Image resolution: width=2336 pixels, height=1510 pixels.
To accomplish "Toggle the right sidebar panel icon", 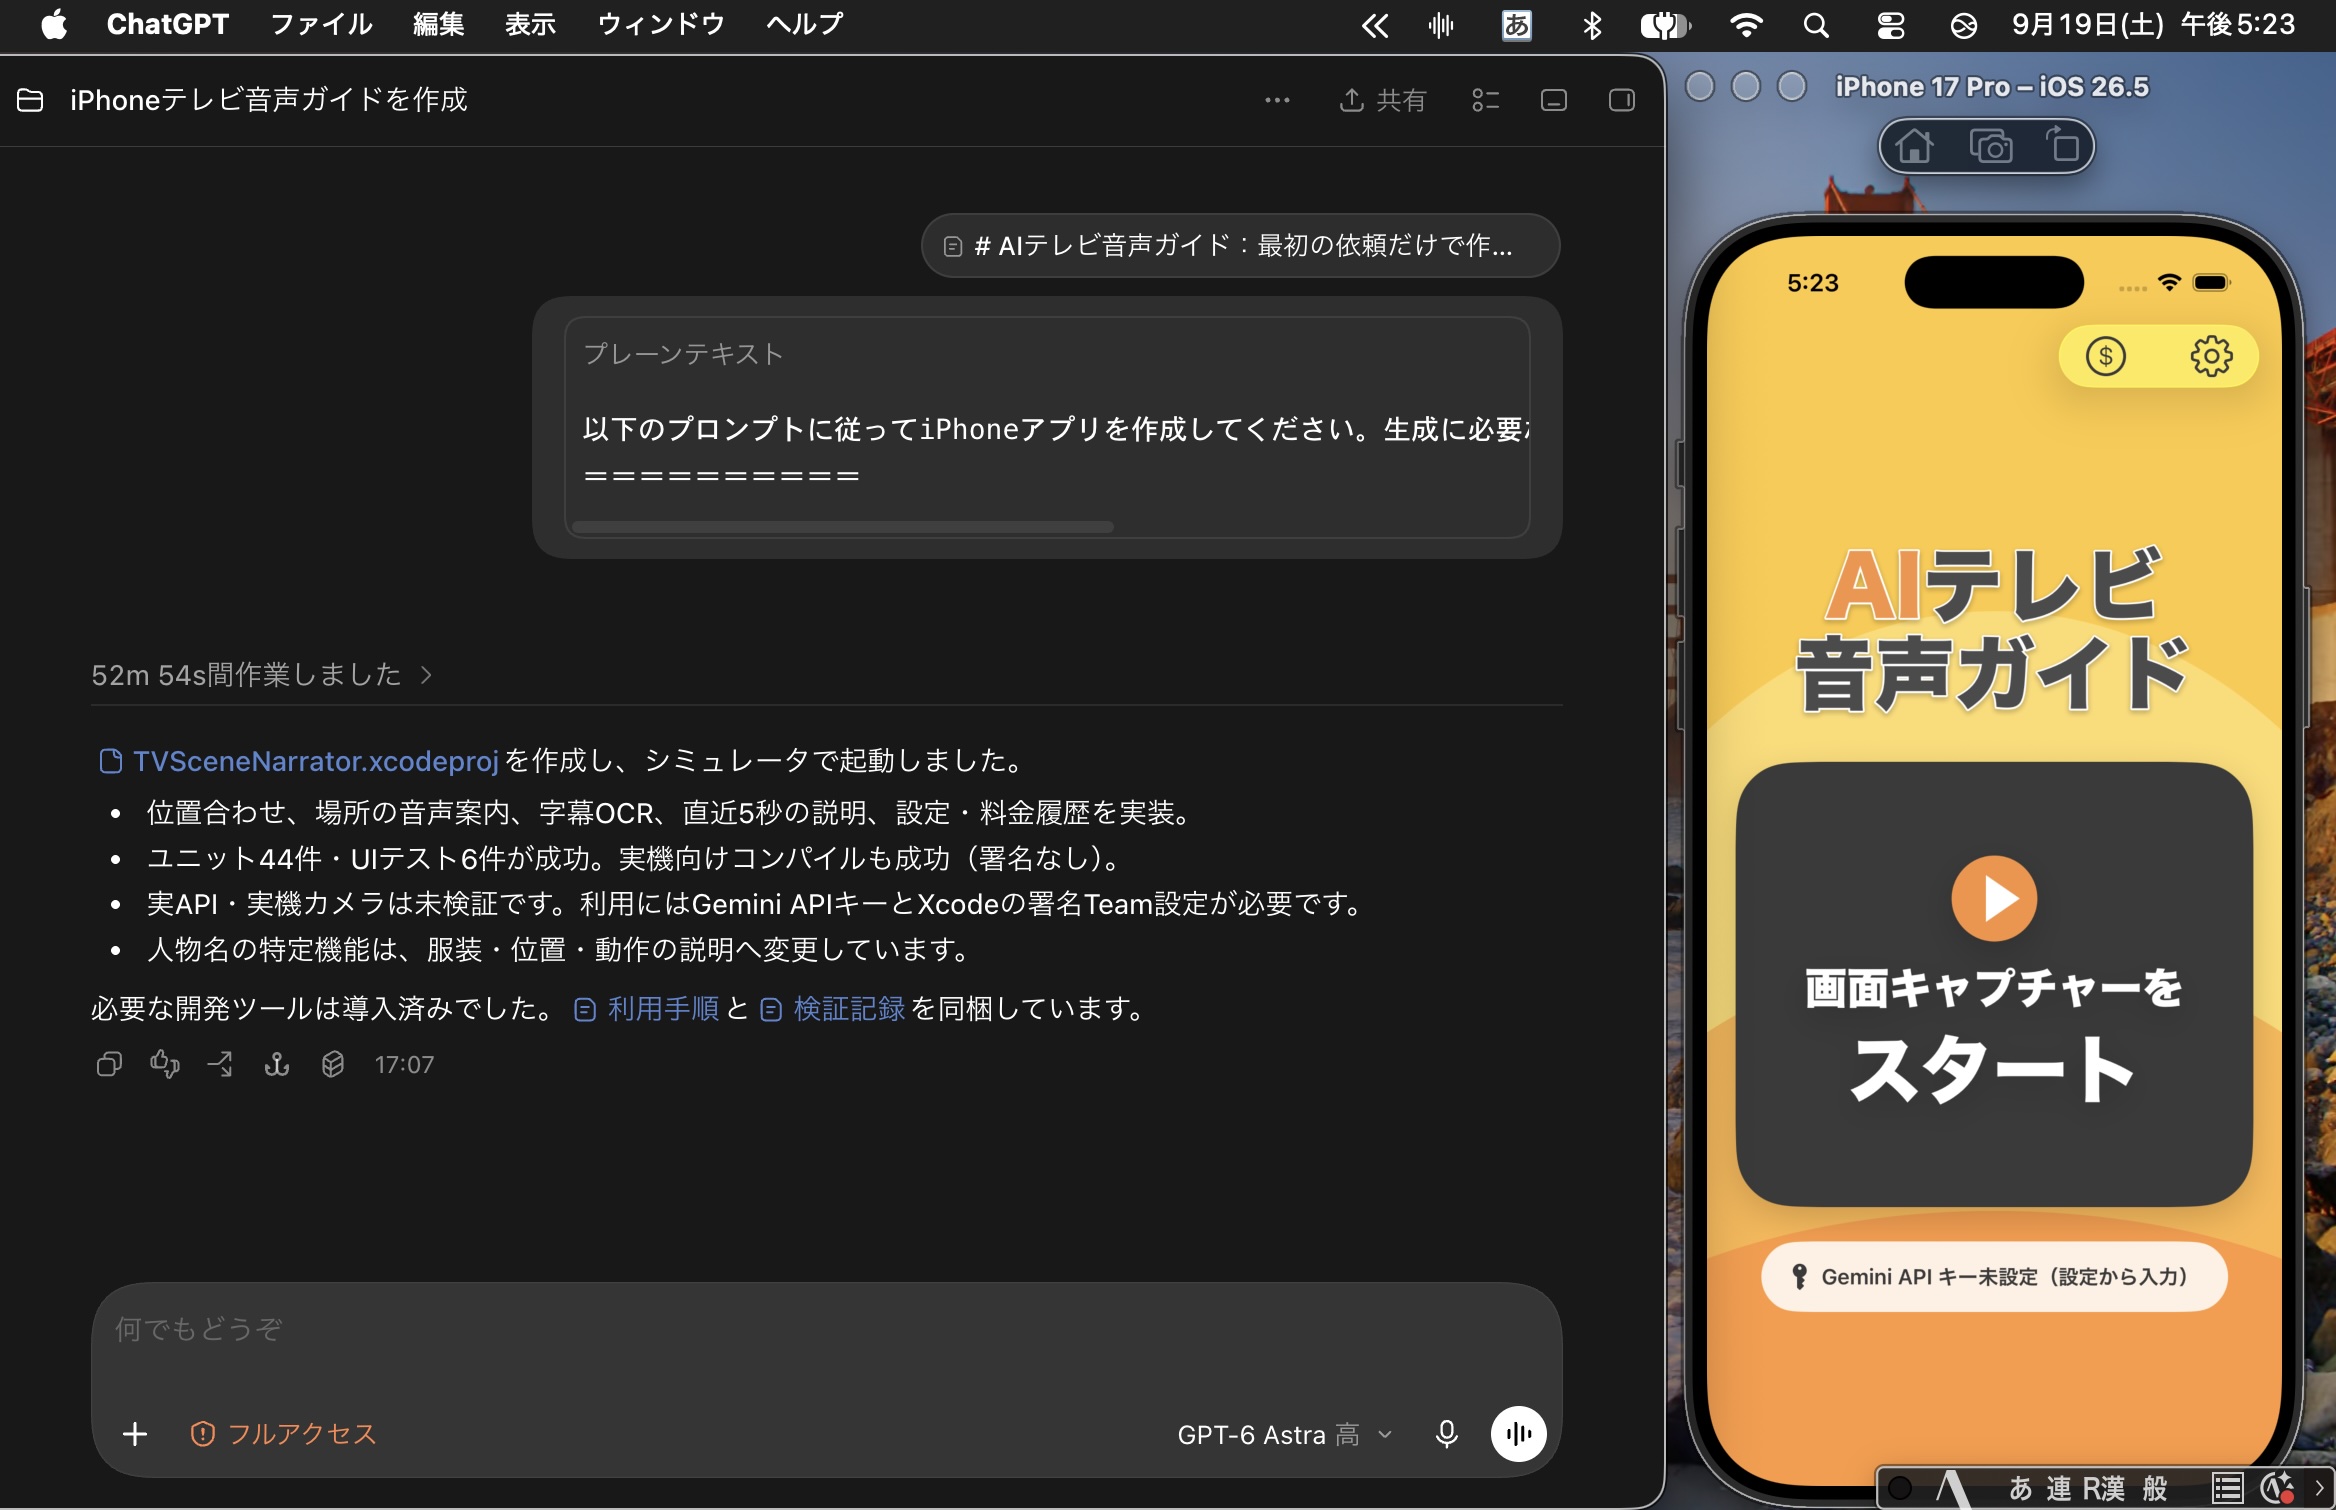I will click(1621, 100).
